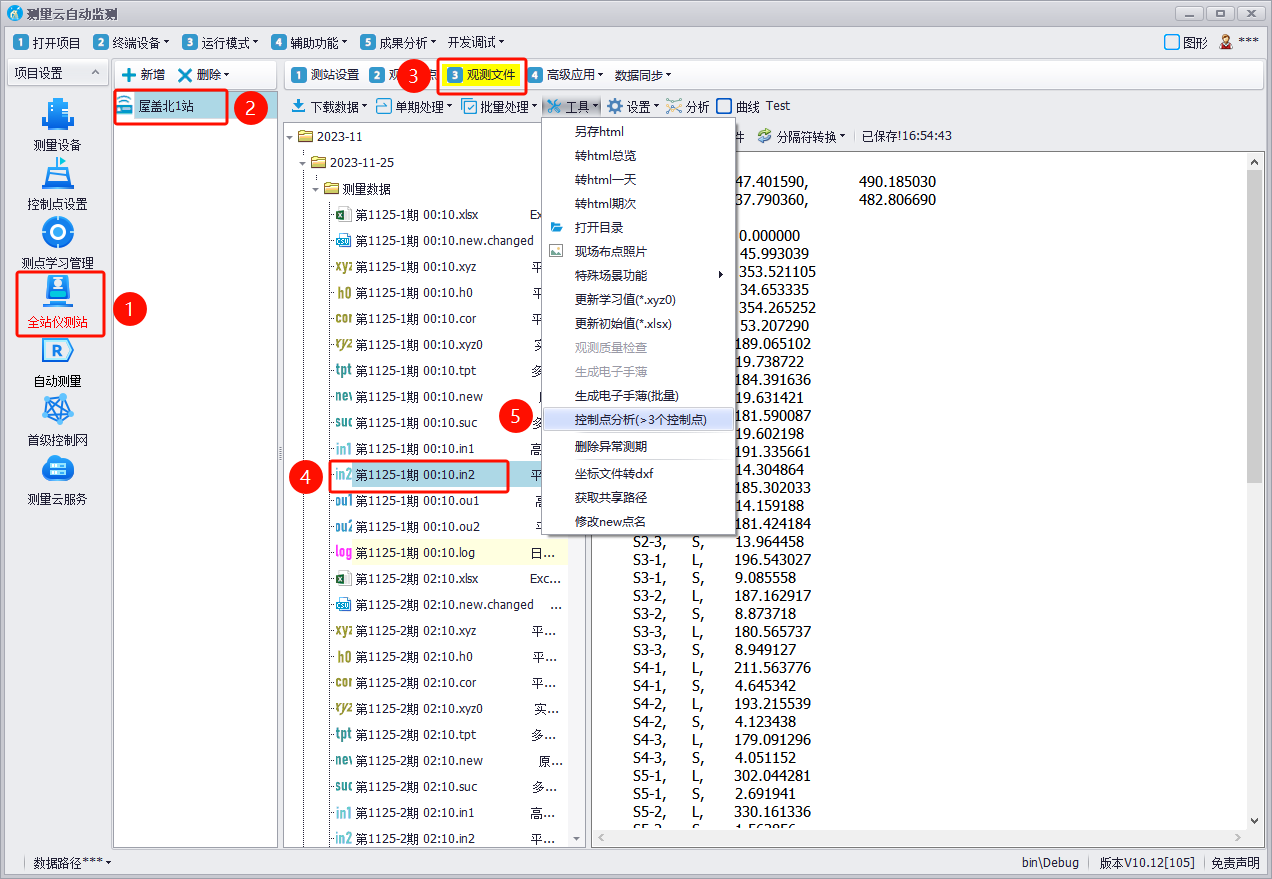Screen dimensions: 1272x879
Task: Toggle the 图形 checkbox at top right
Action: pyautogui.click(x=1172, y=42)
